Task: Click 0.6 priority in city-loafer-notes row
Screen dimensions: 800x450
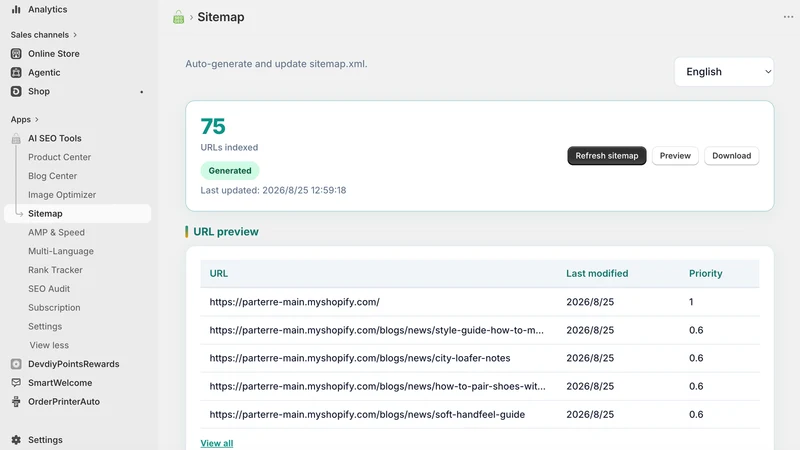Action: tap(696, 358)
